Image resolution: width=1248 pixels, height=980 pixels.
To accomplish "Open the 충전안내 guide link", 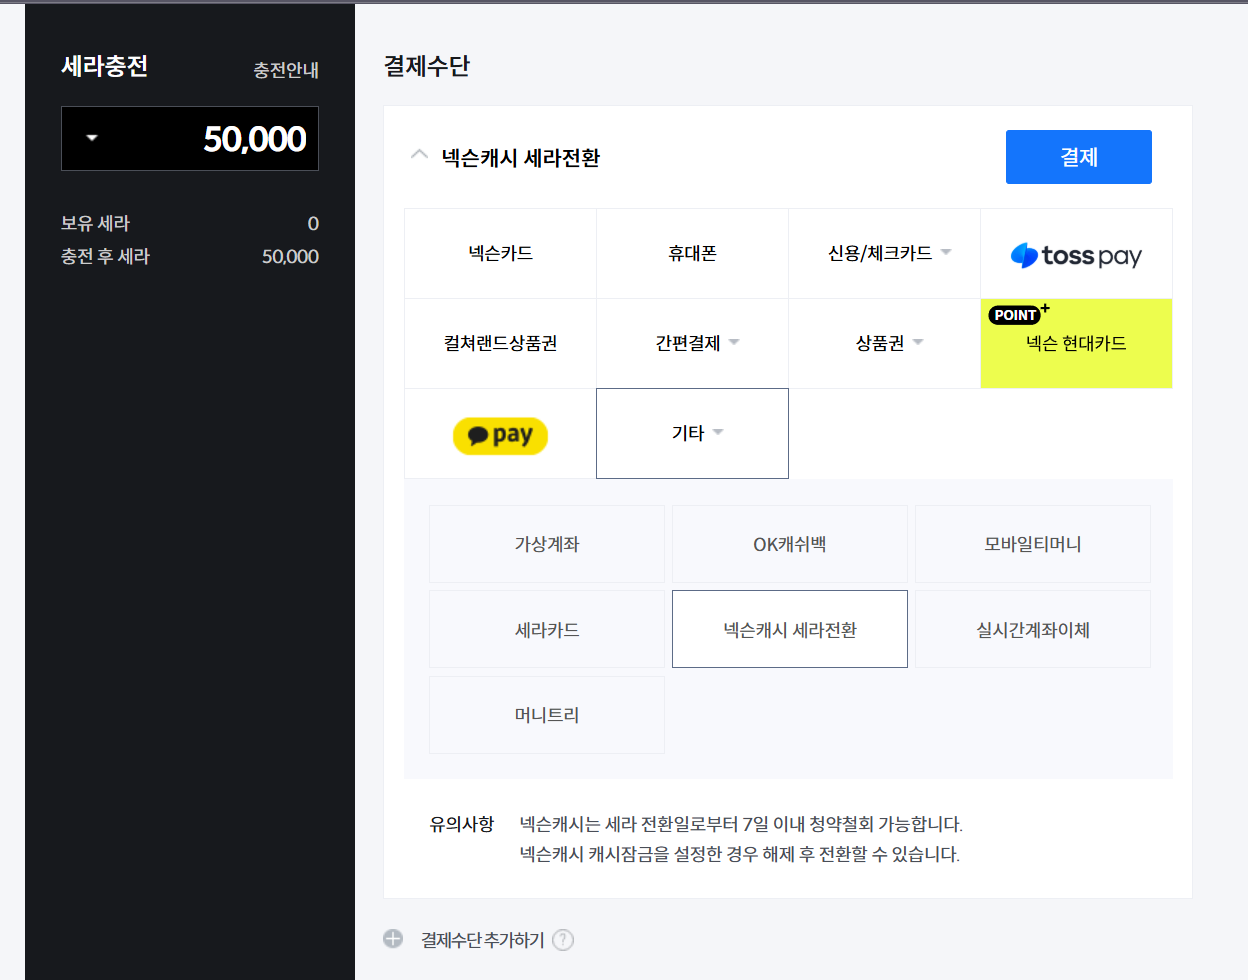I will pos(286,70).
